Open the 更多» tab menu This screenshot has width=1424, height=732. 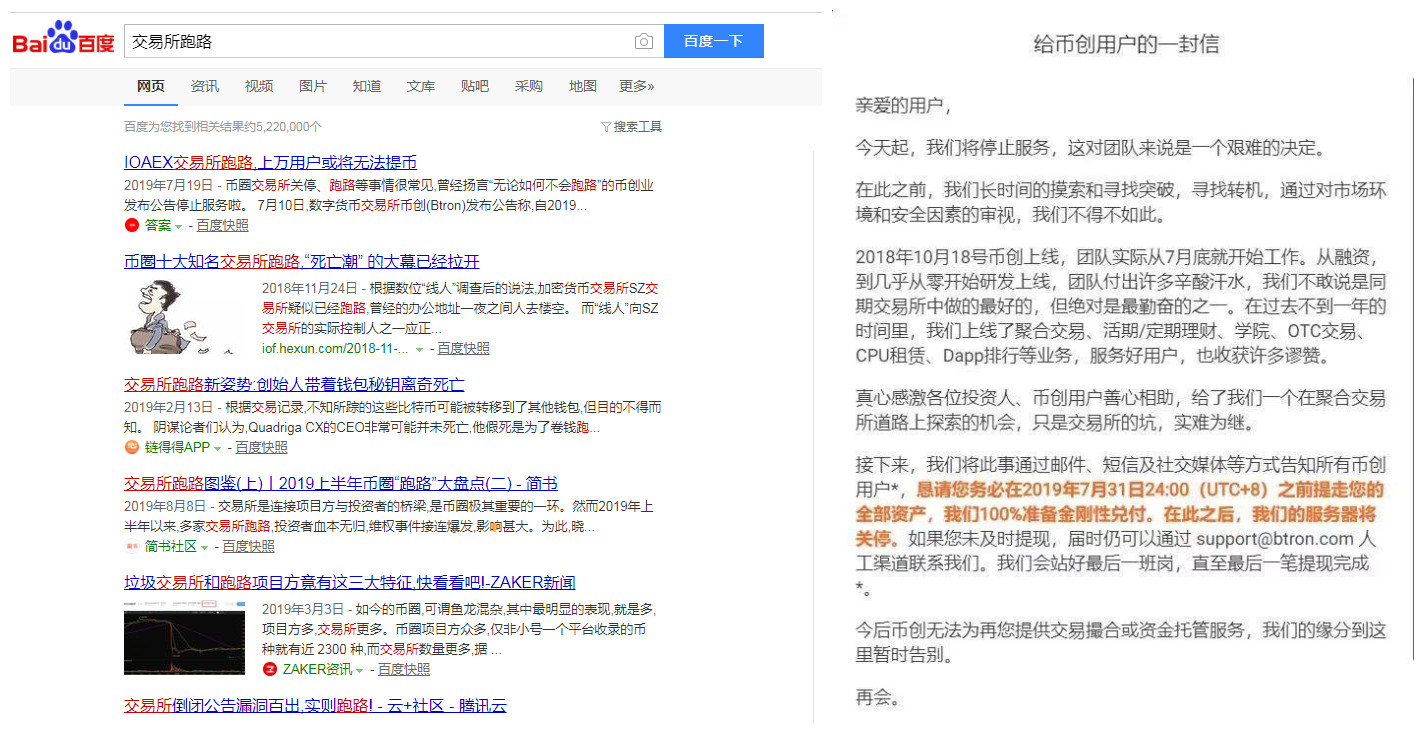pyautogui.click(x=637, y=86)
